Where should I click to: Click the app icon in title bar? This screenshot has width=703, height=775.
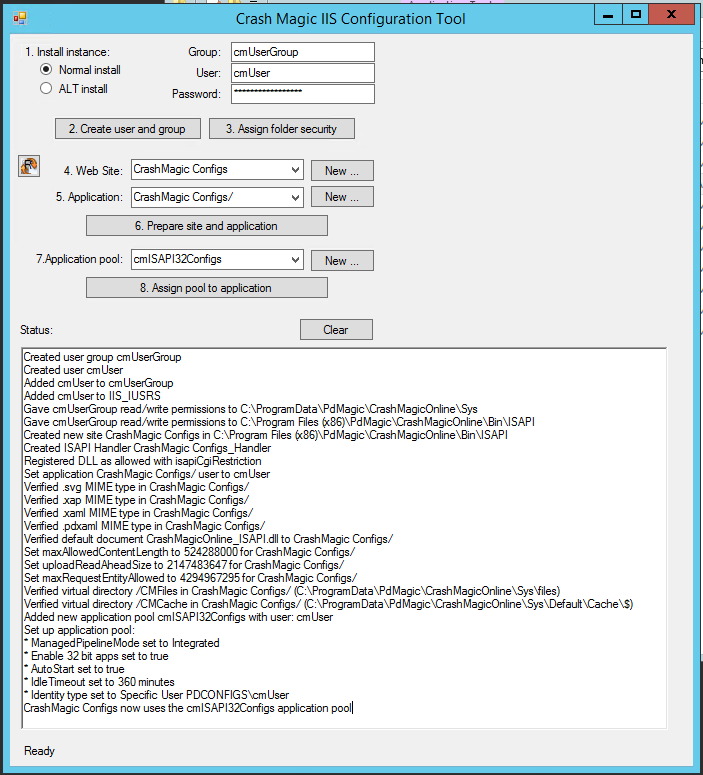click(20, 19)
